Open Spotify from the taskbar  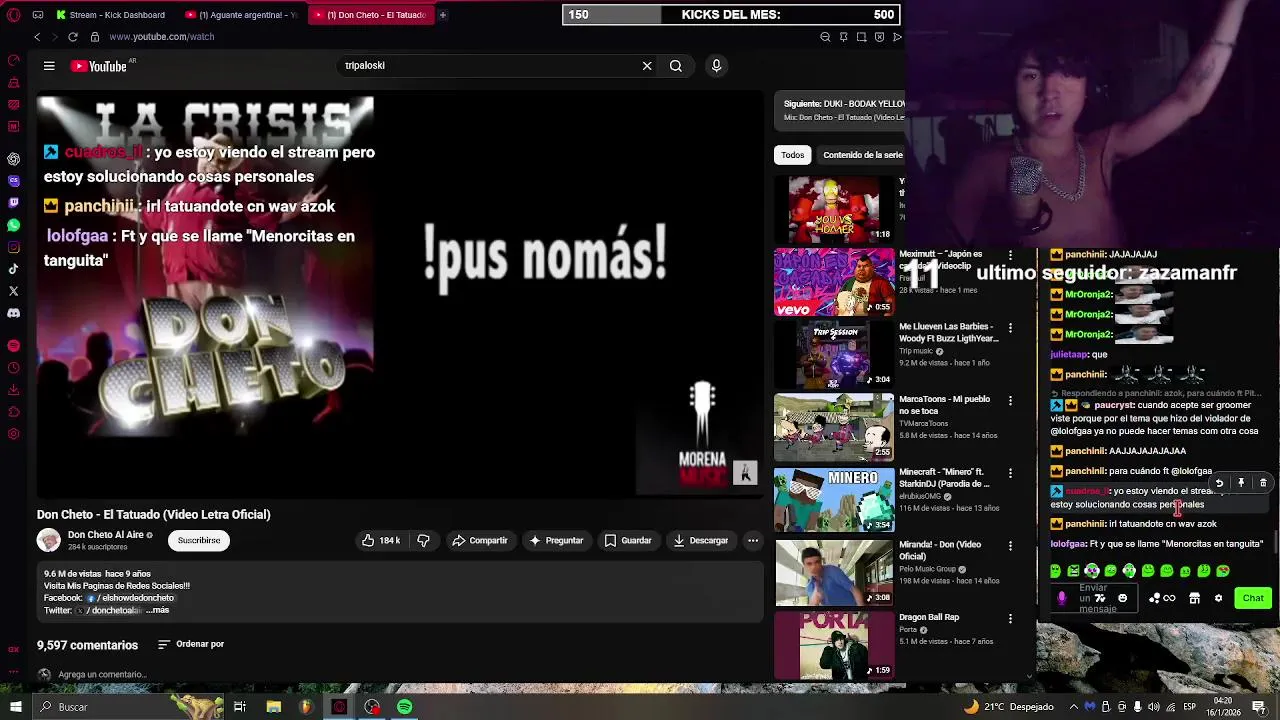404,707
